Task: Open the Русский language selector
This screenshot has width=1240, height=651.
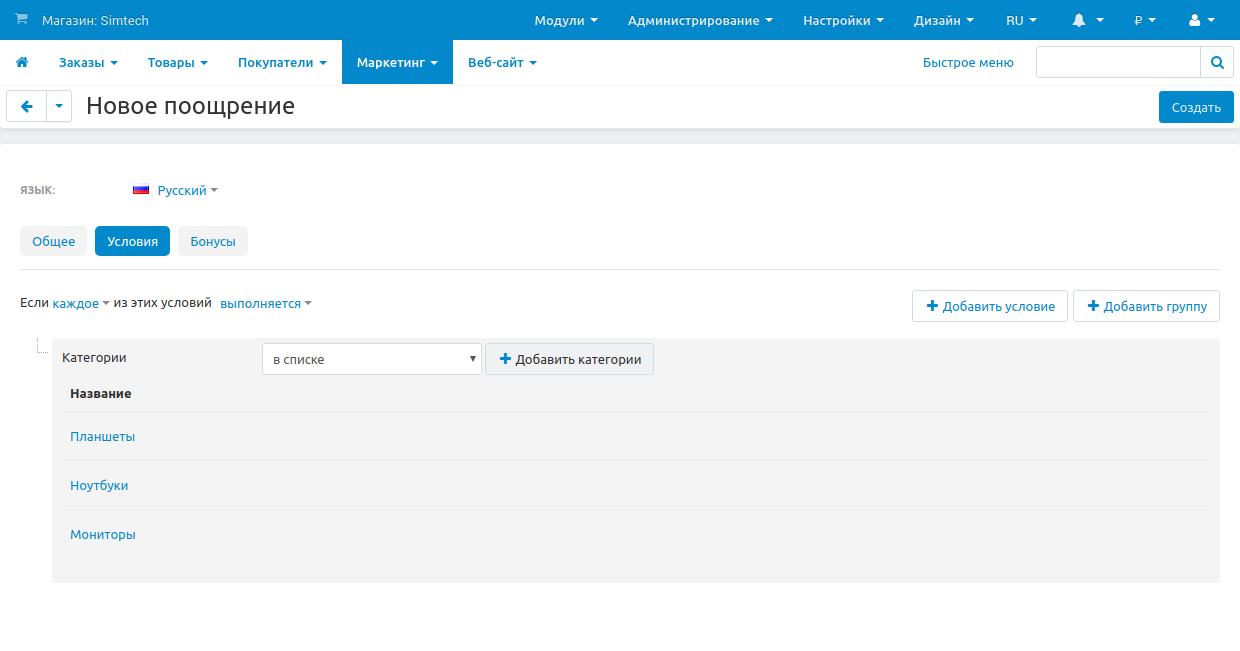Action: (x=187, y=190)
